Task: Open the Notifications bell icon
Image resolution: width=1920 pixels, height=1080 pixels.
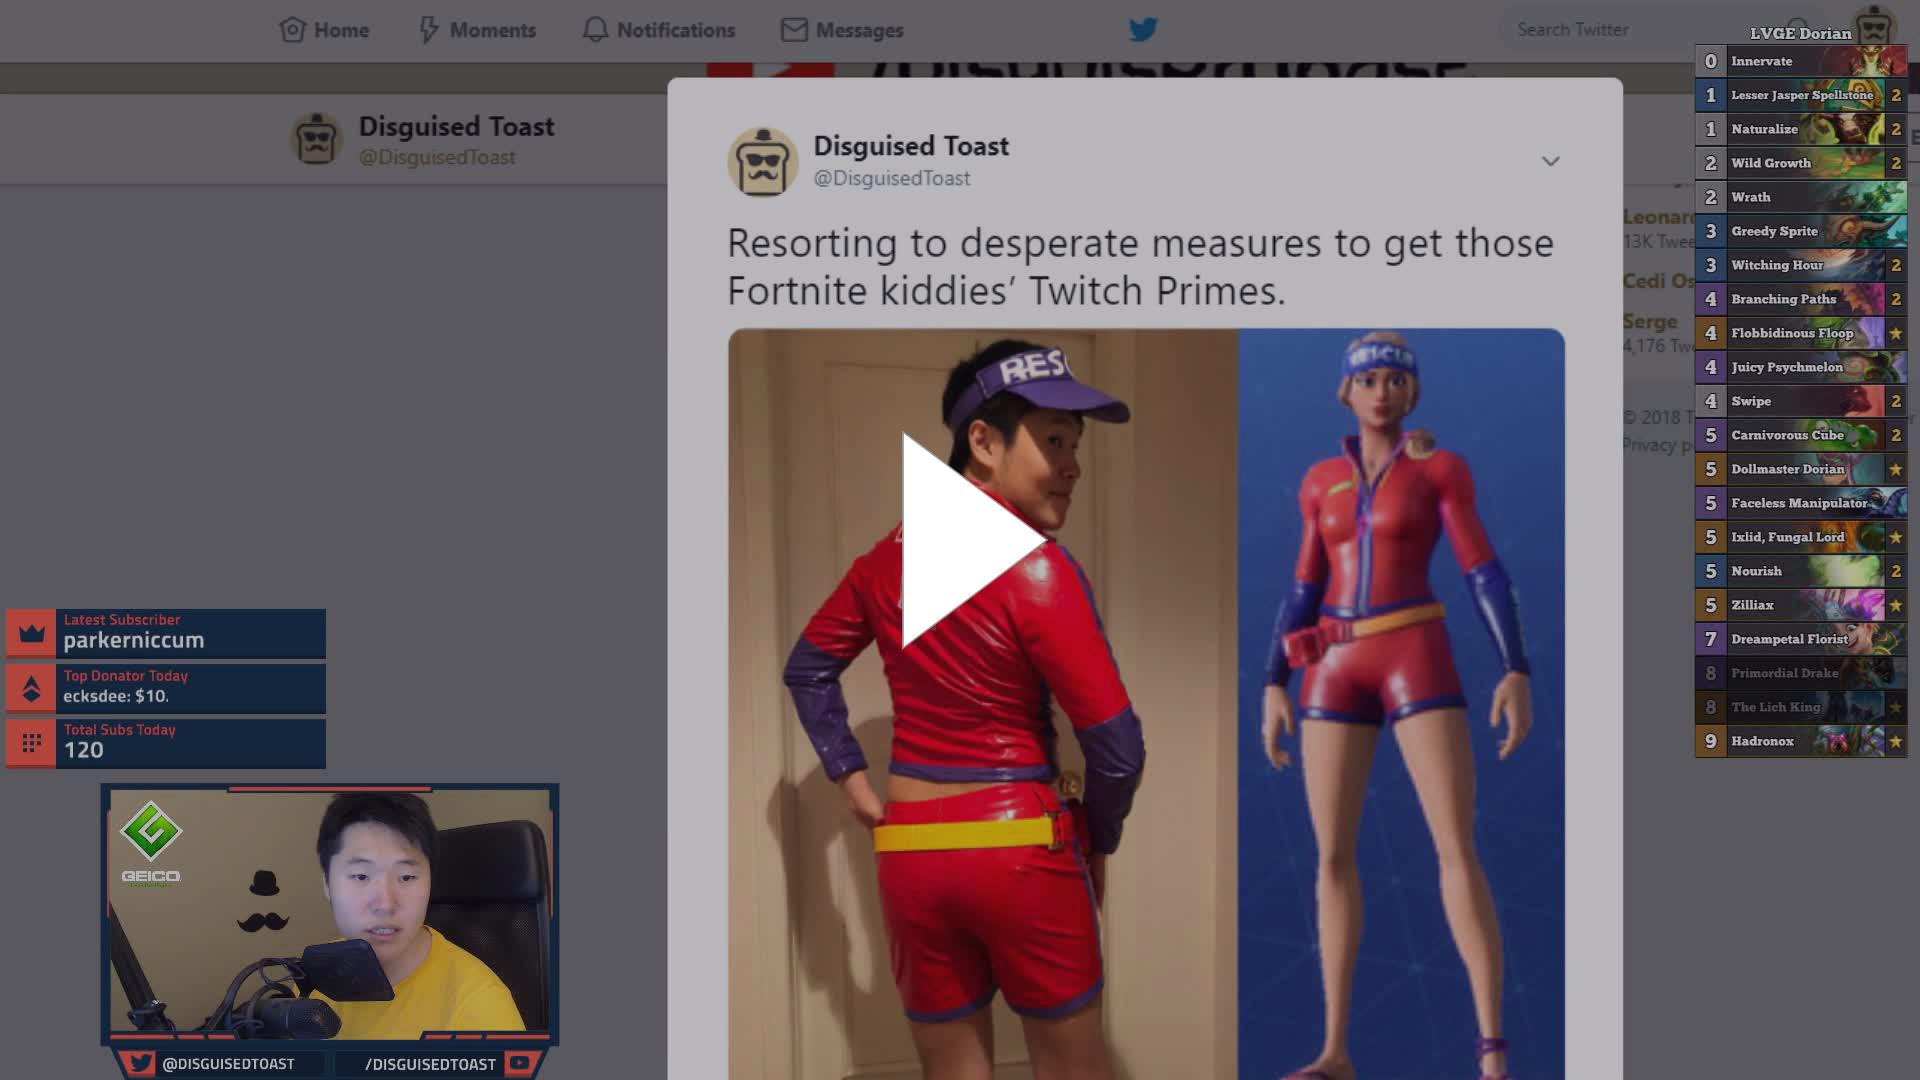Action: (595, 30)
